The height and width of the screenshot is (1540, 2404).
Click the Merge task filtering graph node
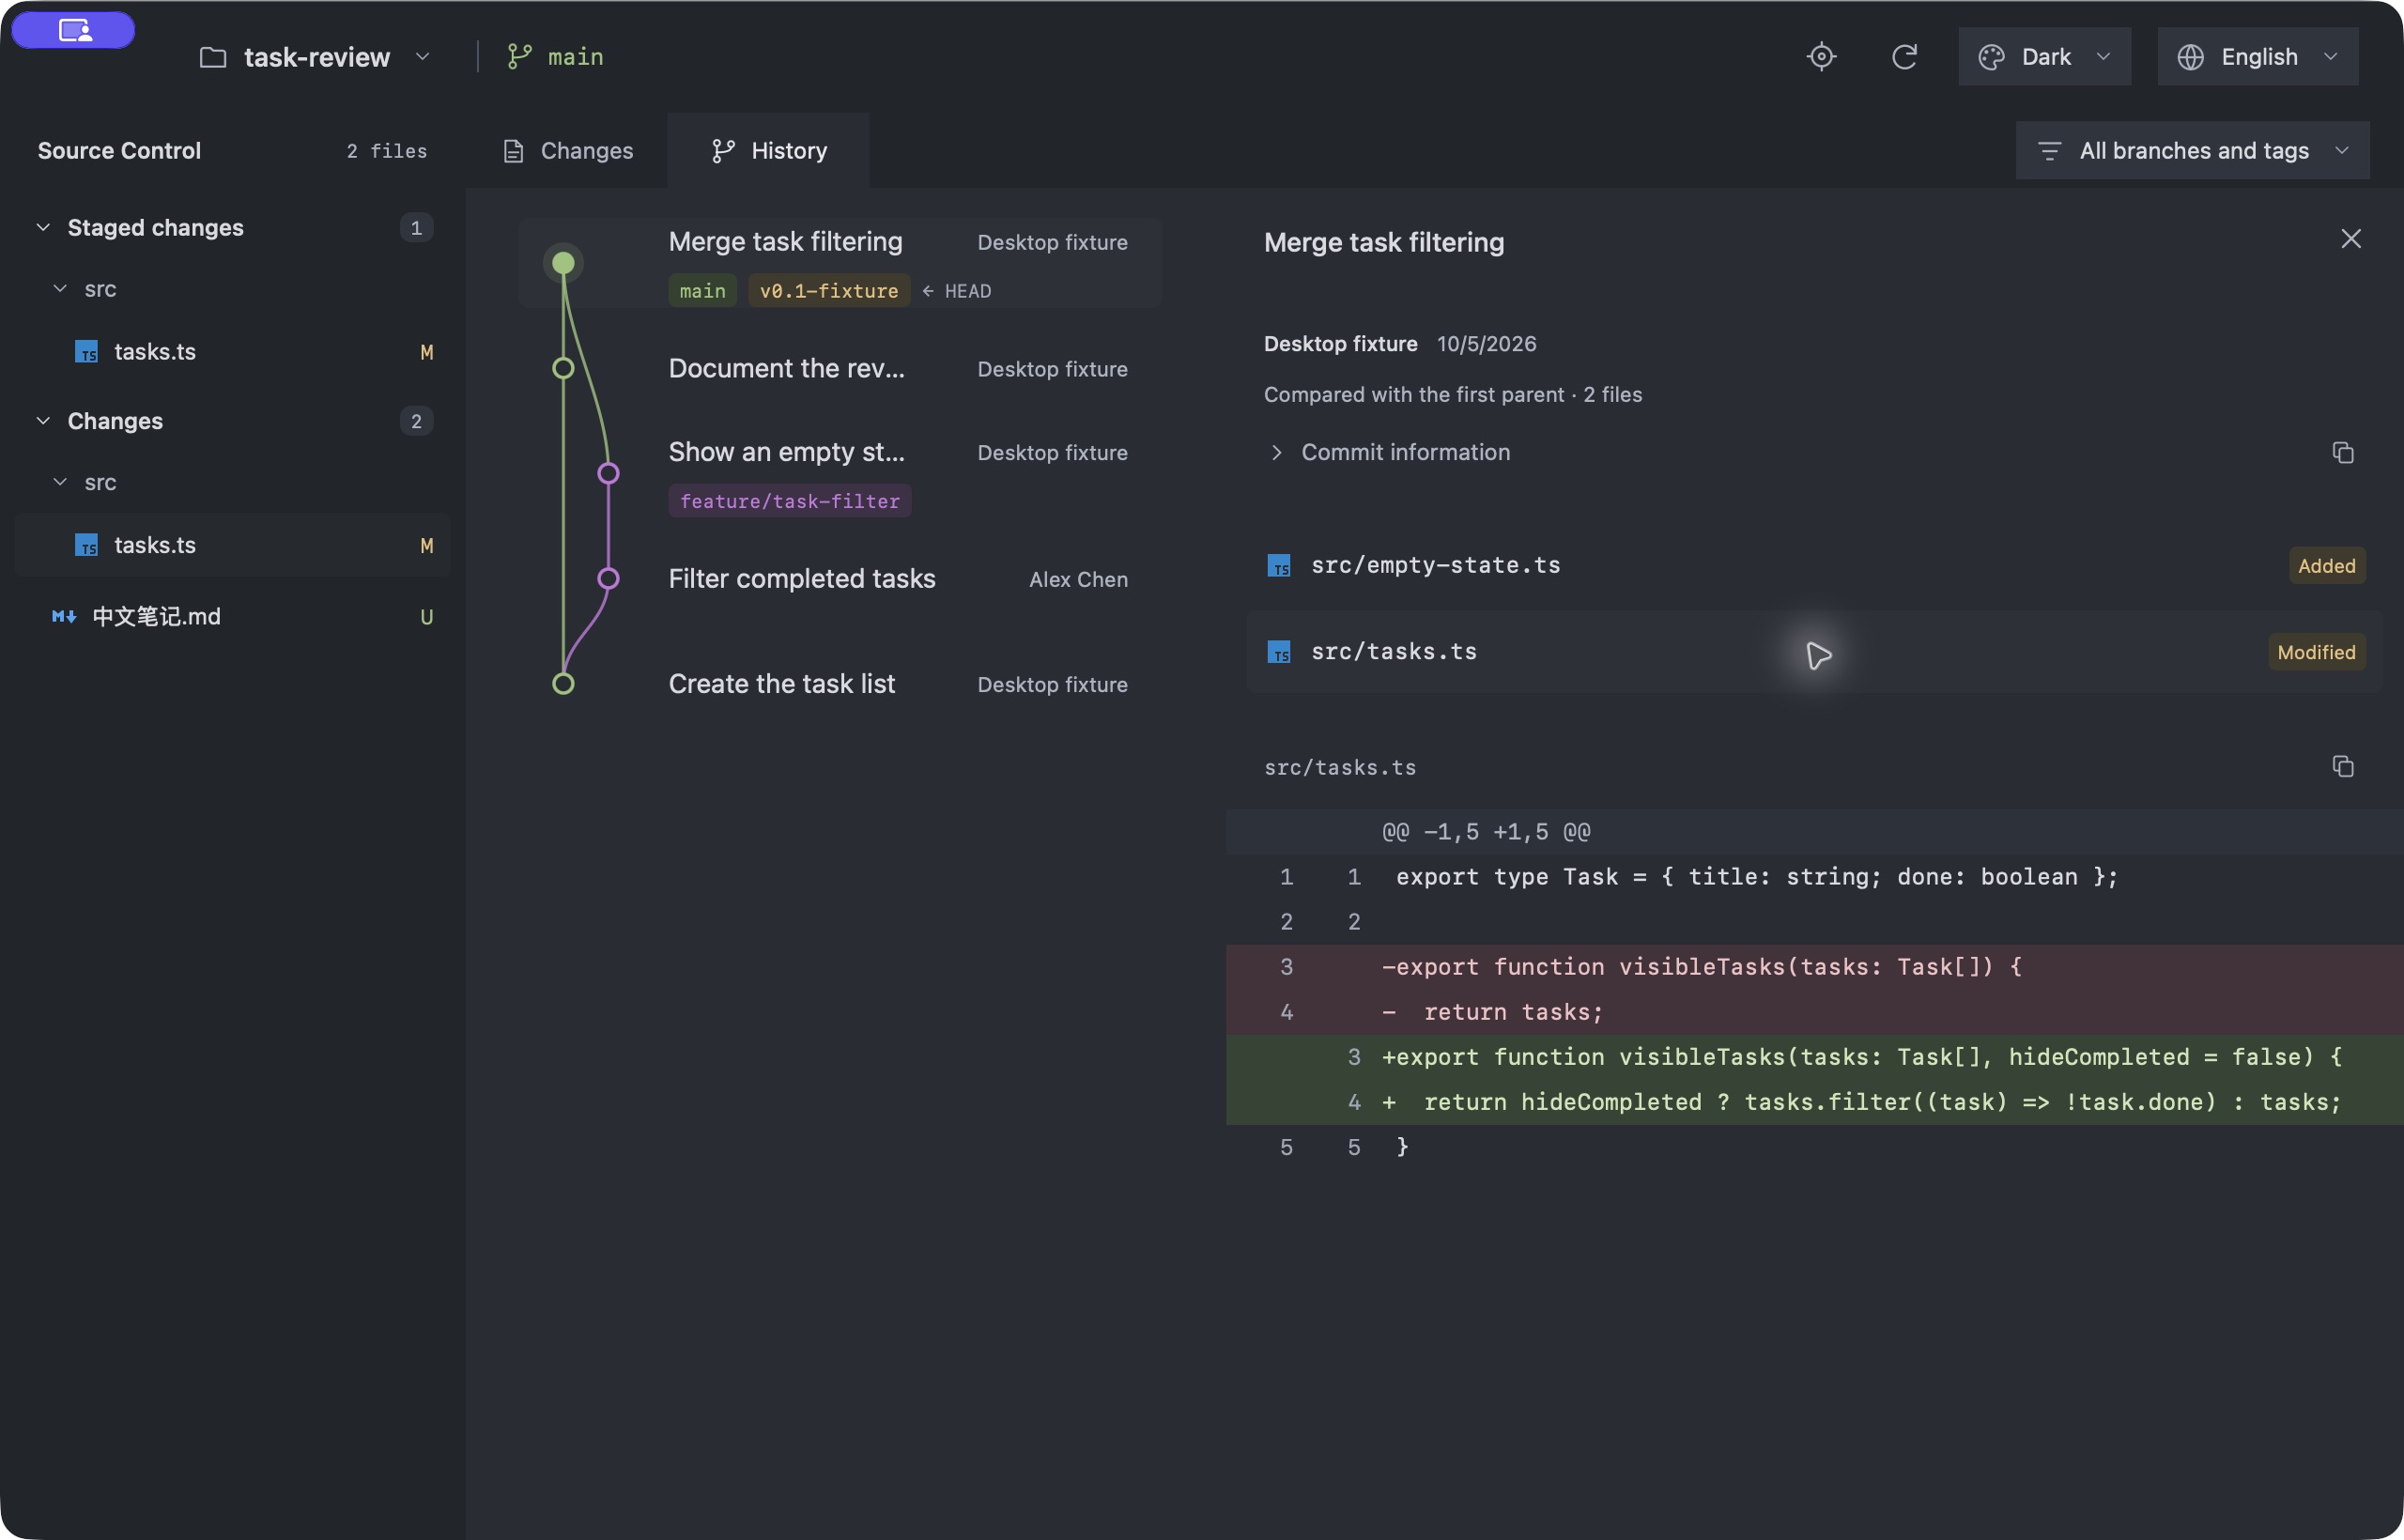click(563, 263)
